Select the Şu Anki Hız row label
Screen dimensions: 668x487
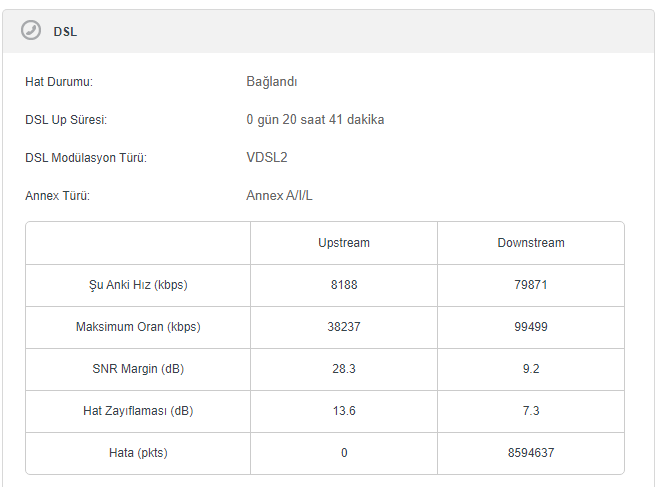point(138,285)
